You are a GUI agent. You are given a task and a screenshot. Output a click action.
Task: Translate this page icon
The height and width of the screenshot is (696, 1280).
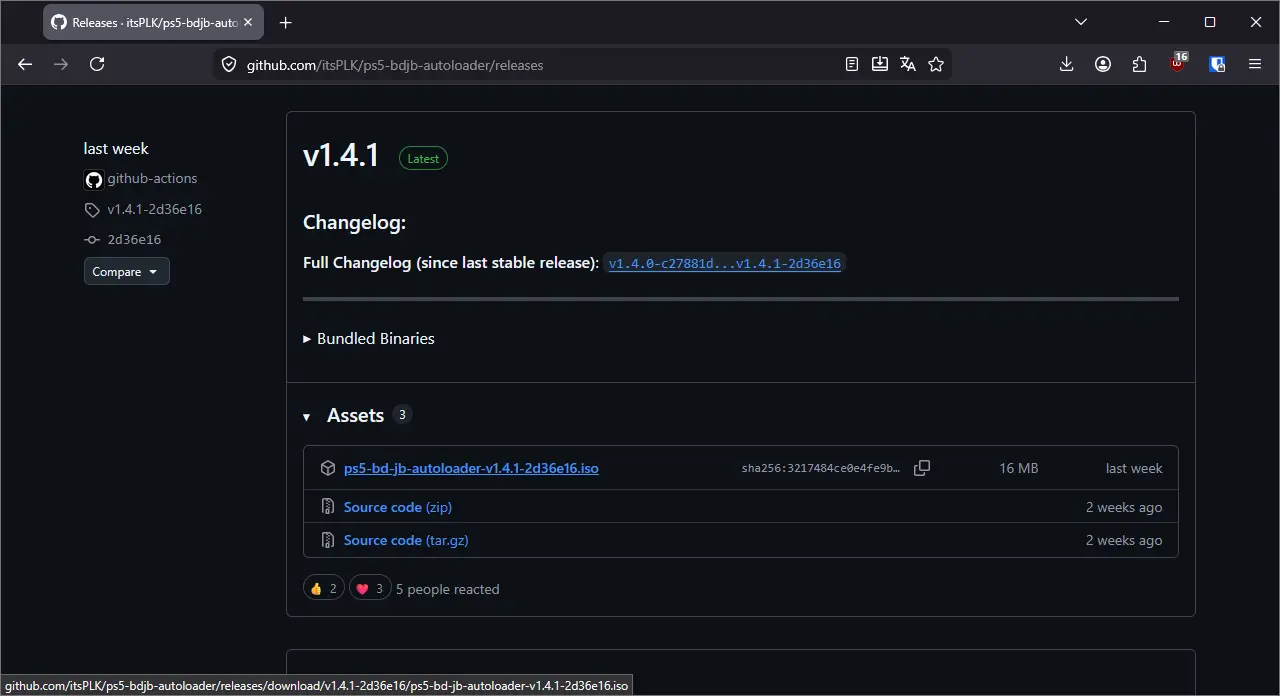click(908, 64)
